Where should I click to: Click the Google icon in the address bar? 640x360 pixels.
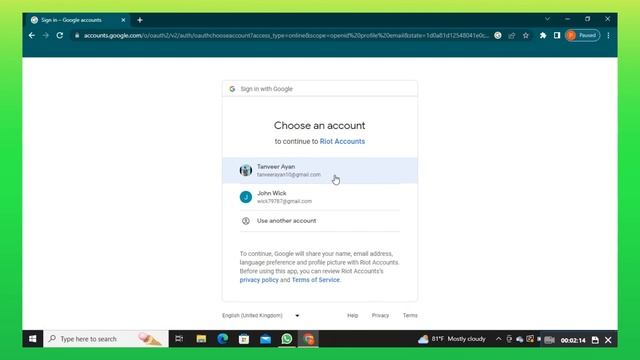click(498, 36)
